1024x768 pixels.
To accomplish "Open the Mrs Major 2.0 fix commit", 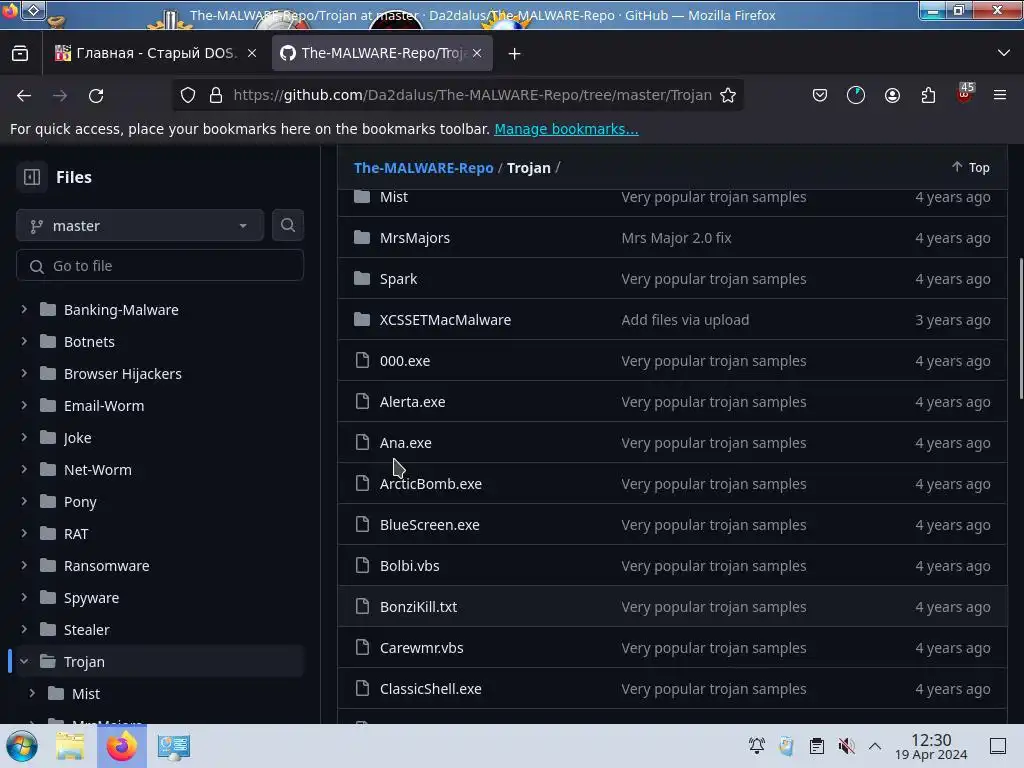I will (676, 238).
